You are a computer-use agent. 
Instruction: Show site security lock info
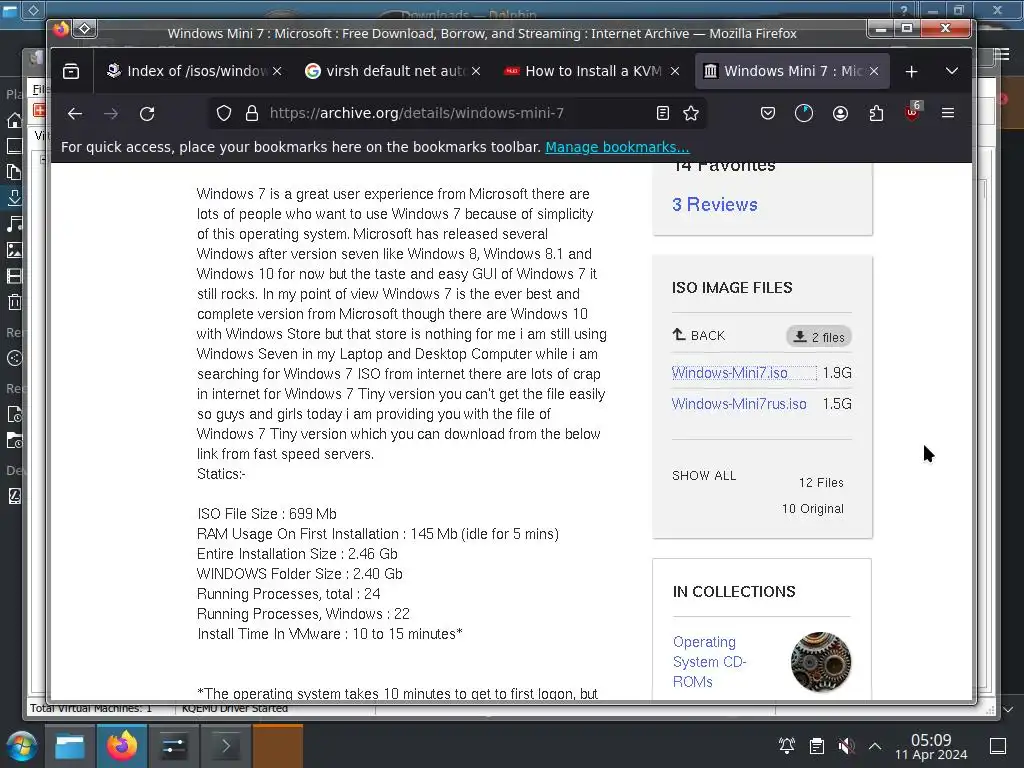pyautogui.click(x=251, y=114)
